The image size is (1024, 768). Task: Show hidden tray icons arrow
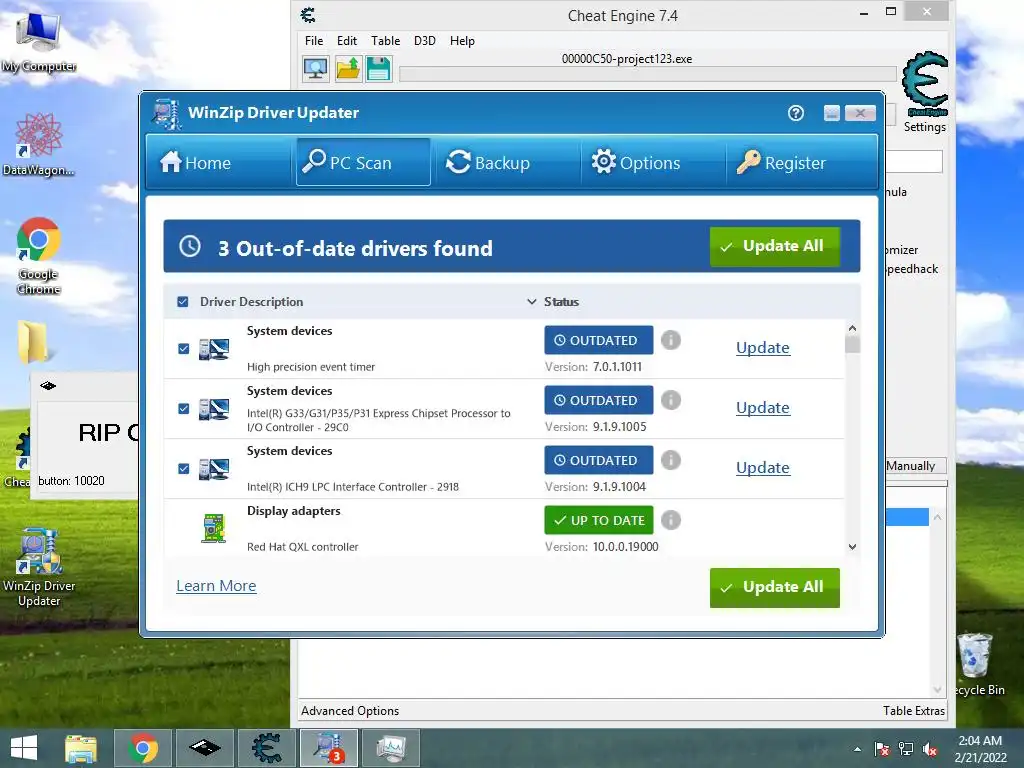(857, 749)
